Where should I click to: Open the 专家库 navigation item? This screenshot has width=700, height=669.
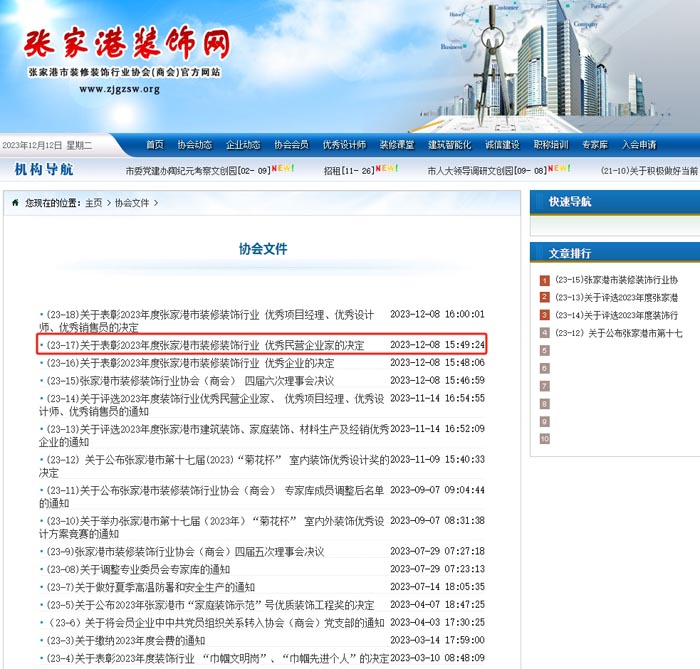tap(595, 145)
